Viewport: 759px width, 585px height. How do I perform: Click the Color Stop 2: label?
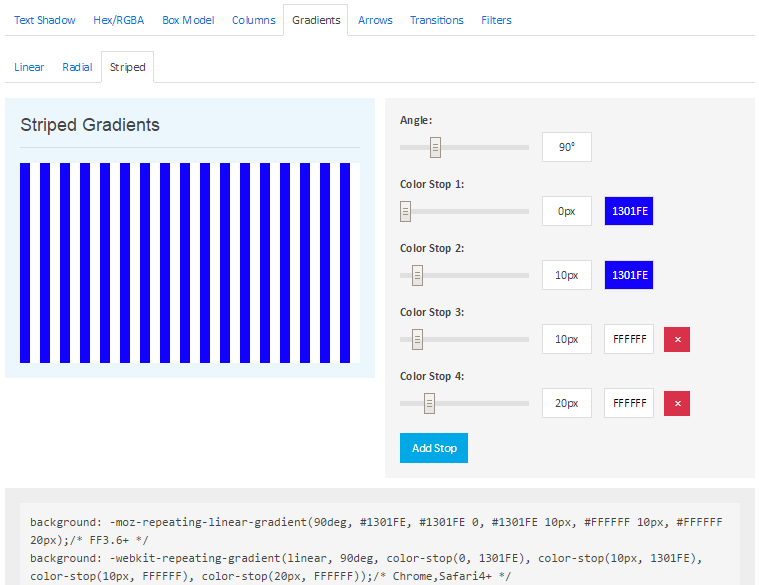click(432, 248)
